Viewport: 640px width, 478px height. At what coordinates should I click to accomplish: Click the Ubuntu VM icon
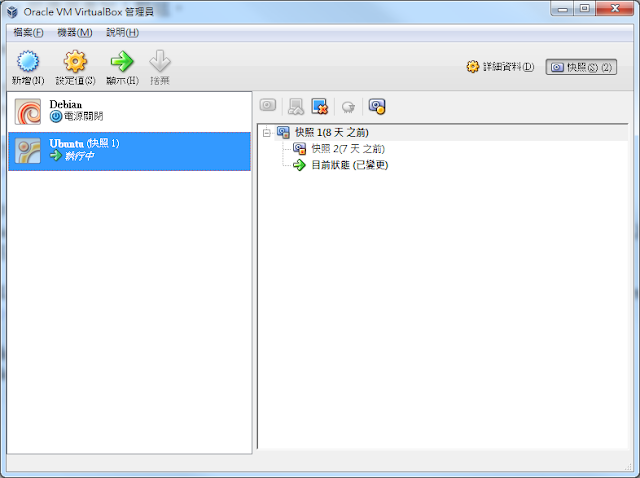pyautogui.click(x=28, y=151)
